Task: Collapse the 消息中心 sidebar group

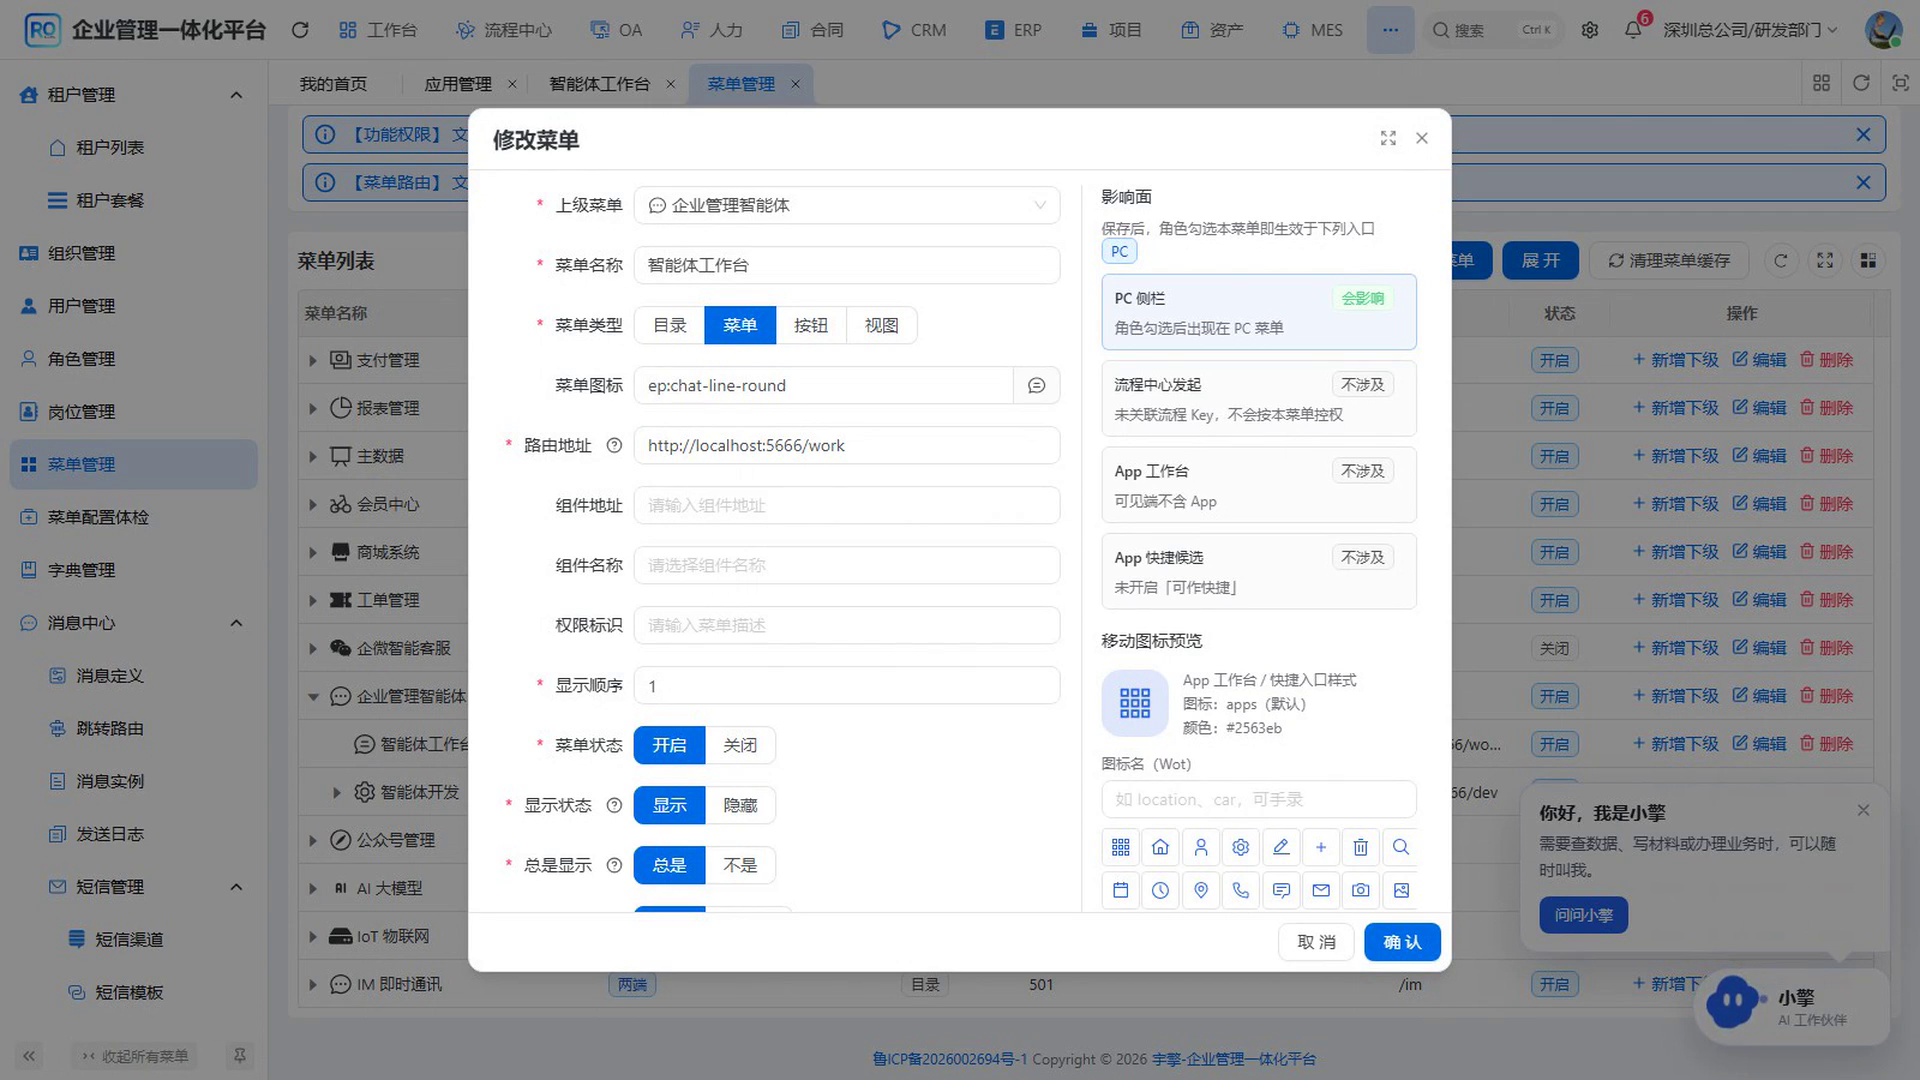Action: pyautogui.click(x=236, y=623)
